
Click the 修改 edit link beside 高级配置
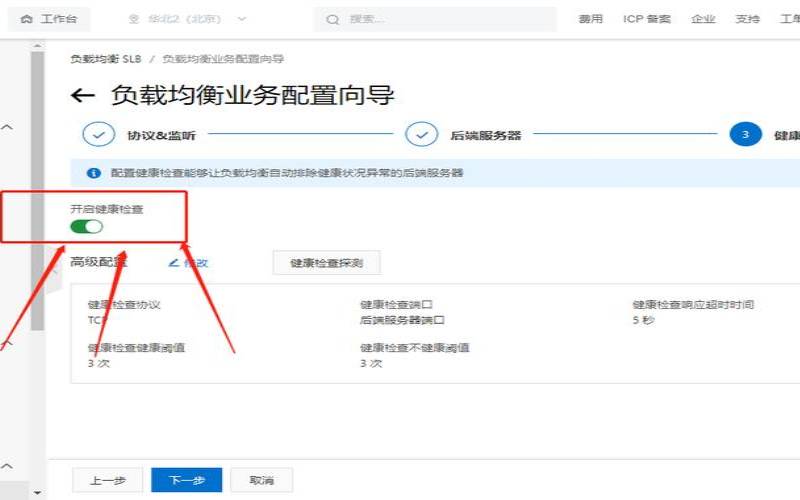coord(188,263)
